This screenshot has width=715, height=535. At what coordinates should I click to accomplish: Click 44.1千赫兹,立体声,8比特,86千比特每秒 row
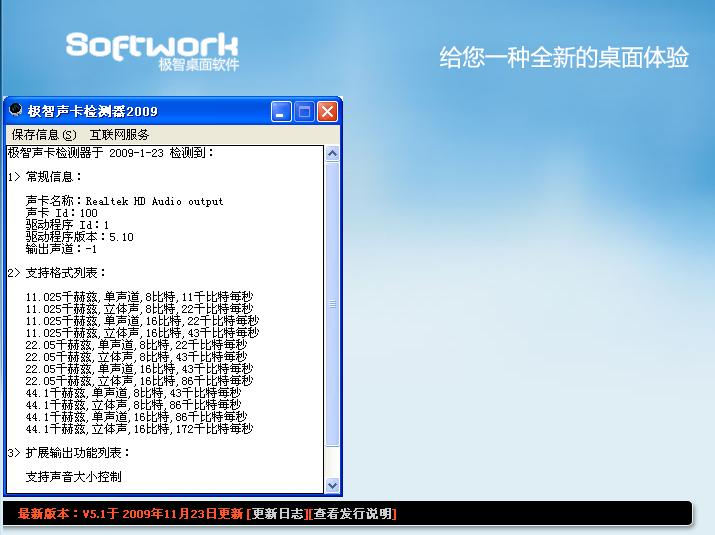click(x=133, y=405)
